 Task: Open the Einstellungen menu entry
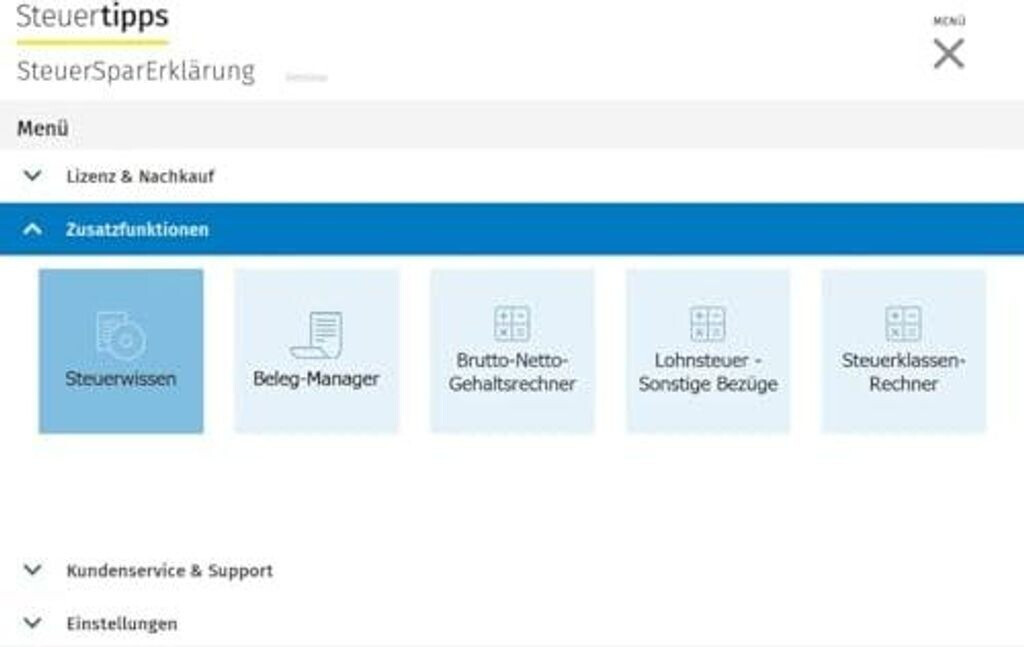(121, 623)
